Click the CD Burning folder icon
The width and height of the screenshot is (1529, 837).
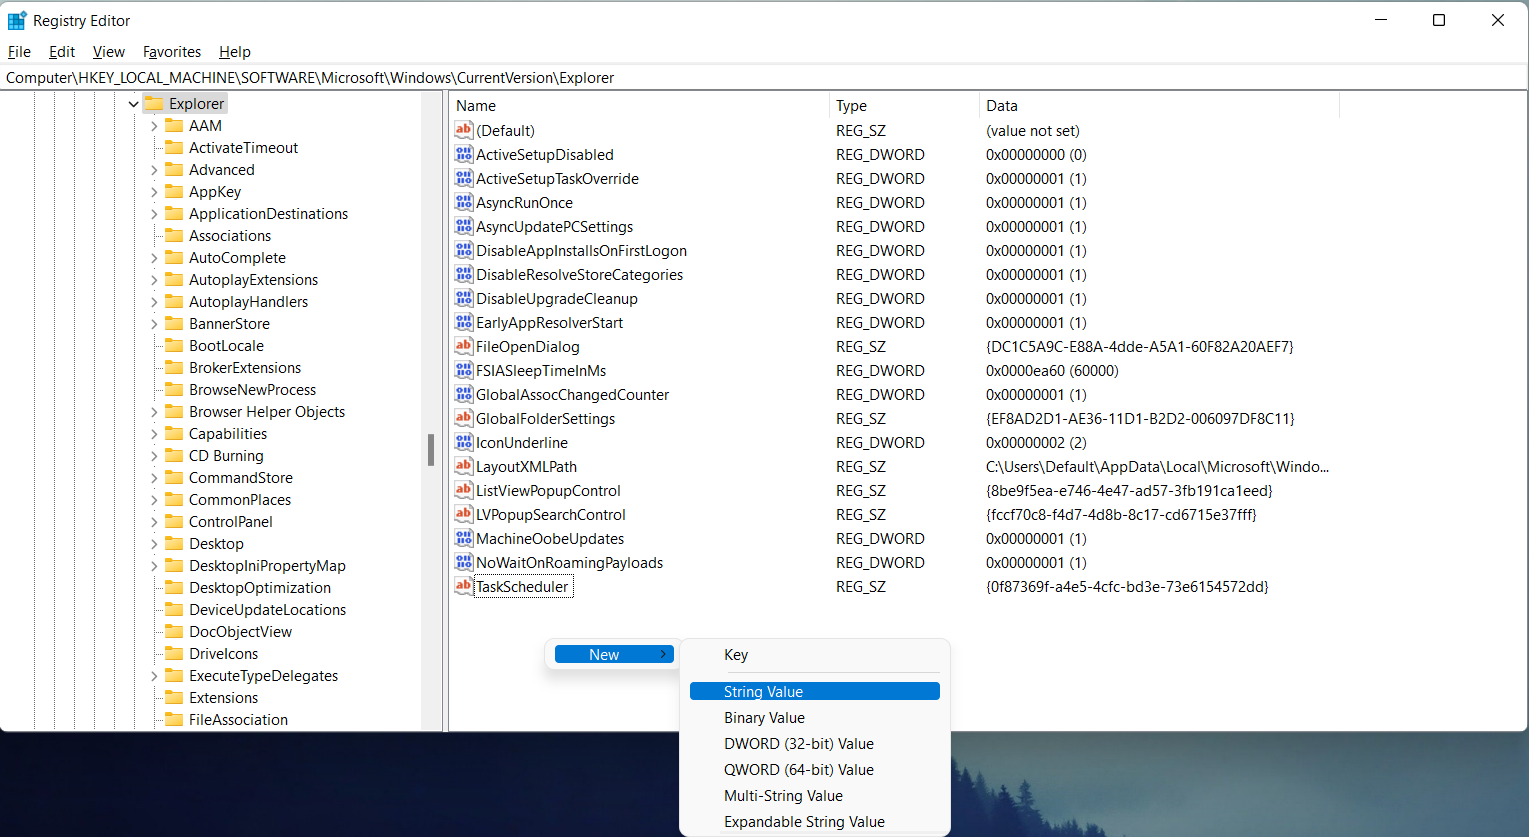(x=175, y=455)
